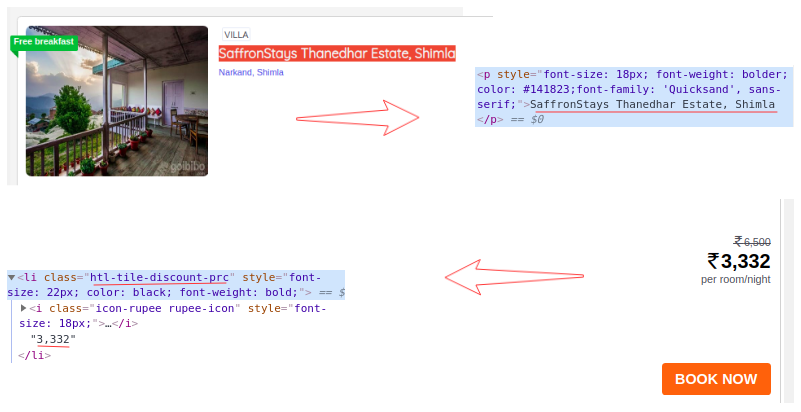This screenshot has height=412, width=801.
Task: Open SaffronStays Thanedhar Estate hotel title
Action: coord(337,53)
